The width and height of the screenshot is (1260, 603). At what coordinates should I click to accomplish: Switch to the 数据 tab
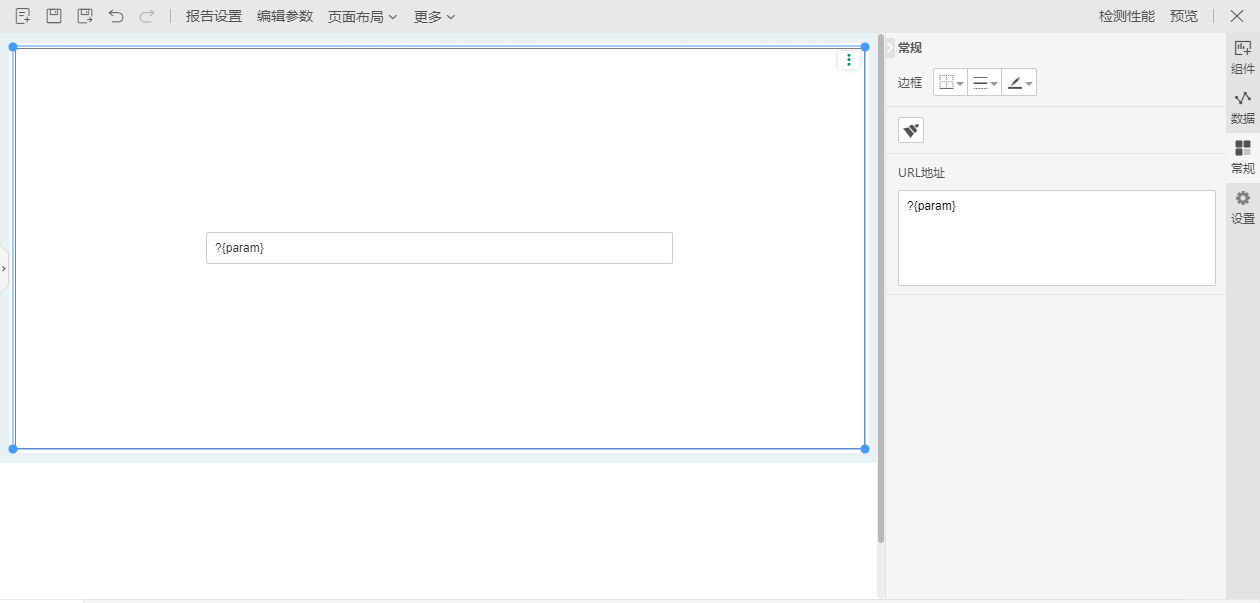coord(1243,108)
